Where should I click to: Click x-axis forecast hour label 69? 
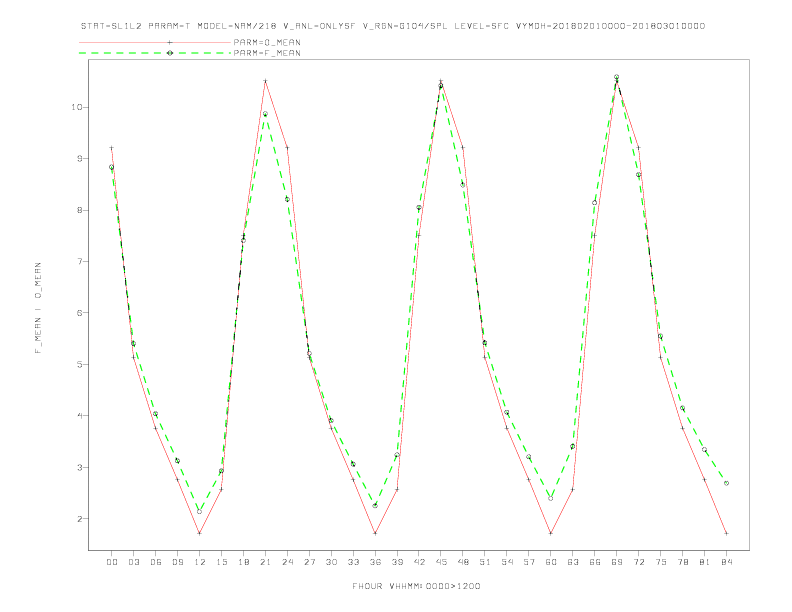pyautogui.click(x=617, y=562)
